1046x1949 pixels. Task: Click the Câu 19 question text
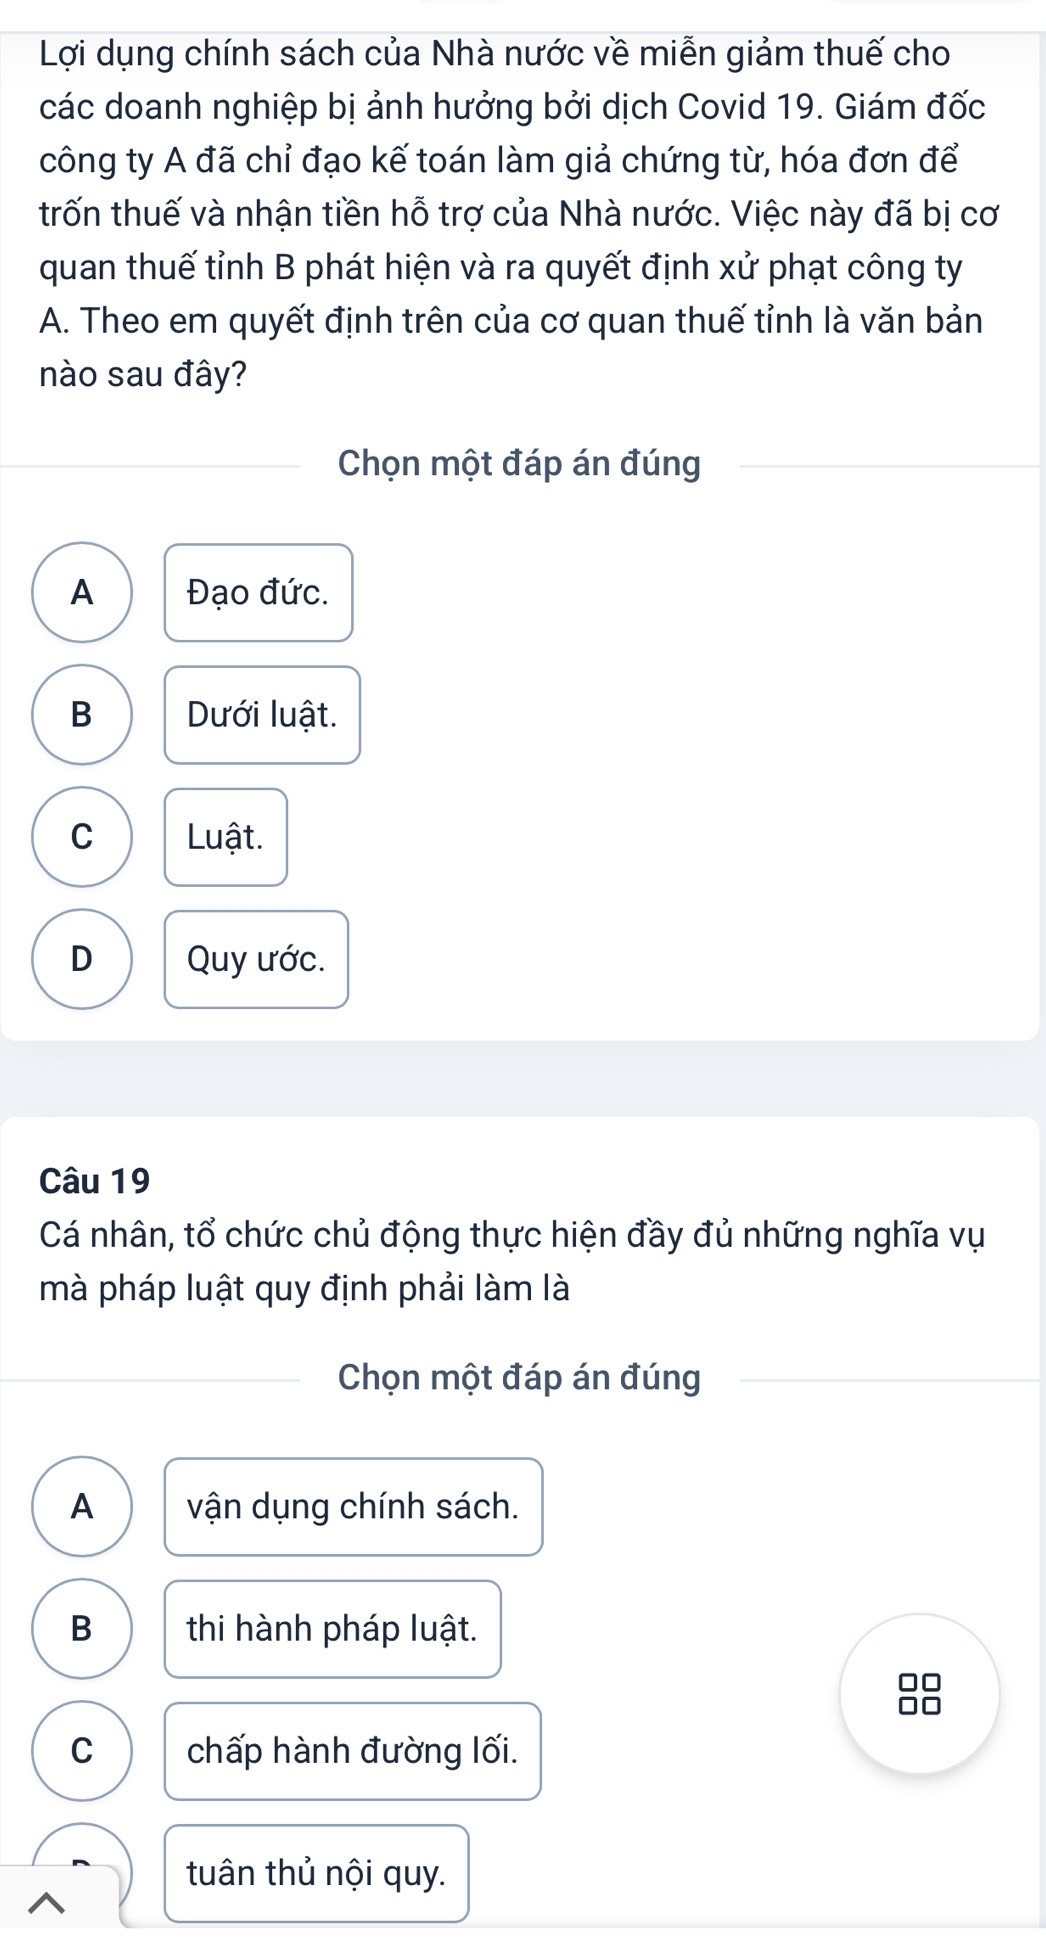(512, 1262)
